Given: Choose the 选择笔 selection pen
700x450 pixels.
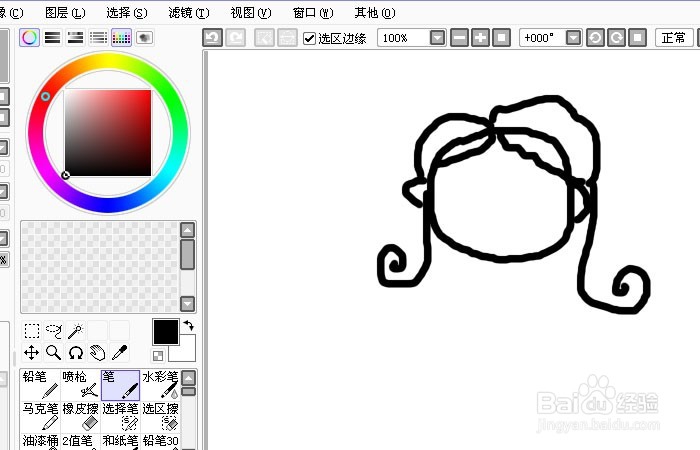Looking at the screenshot, I should tap(121, 417).
